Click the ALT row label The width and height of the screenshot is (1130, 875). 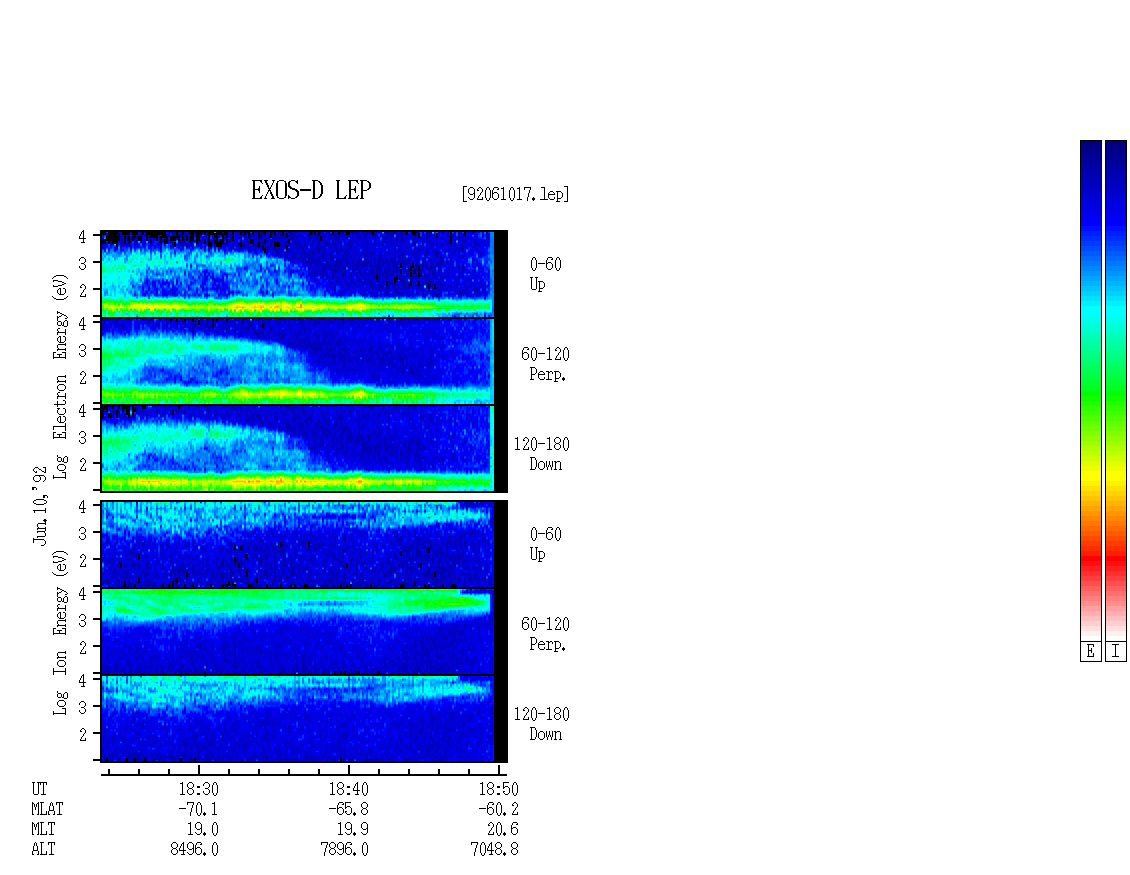(x=43, y=850)
